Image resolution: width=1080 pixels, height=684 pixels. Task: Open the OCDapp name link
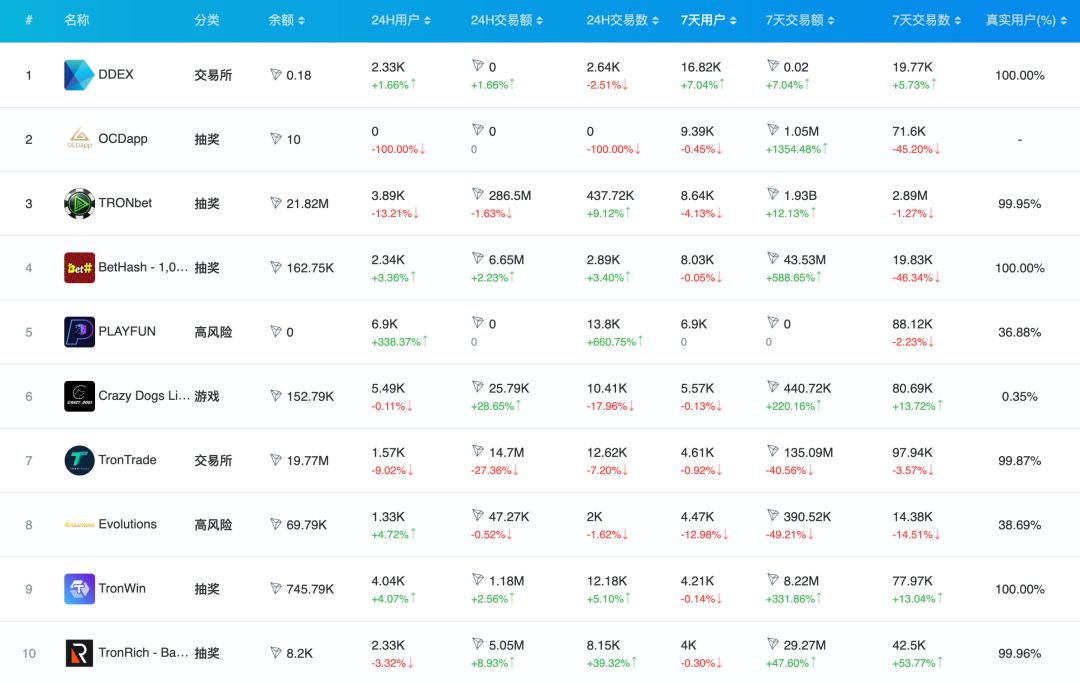coord(123,138)
